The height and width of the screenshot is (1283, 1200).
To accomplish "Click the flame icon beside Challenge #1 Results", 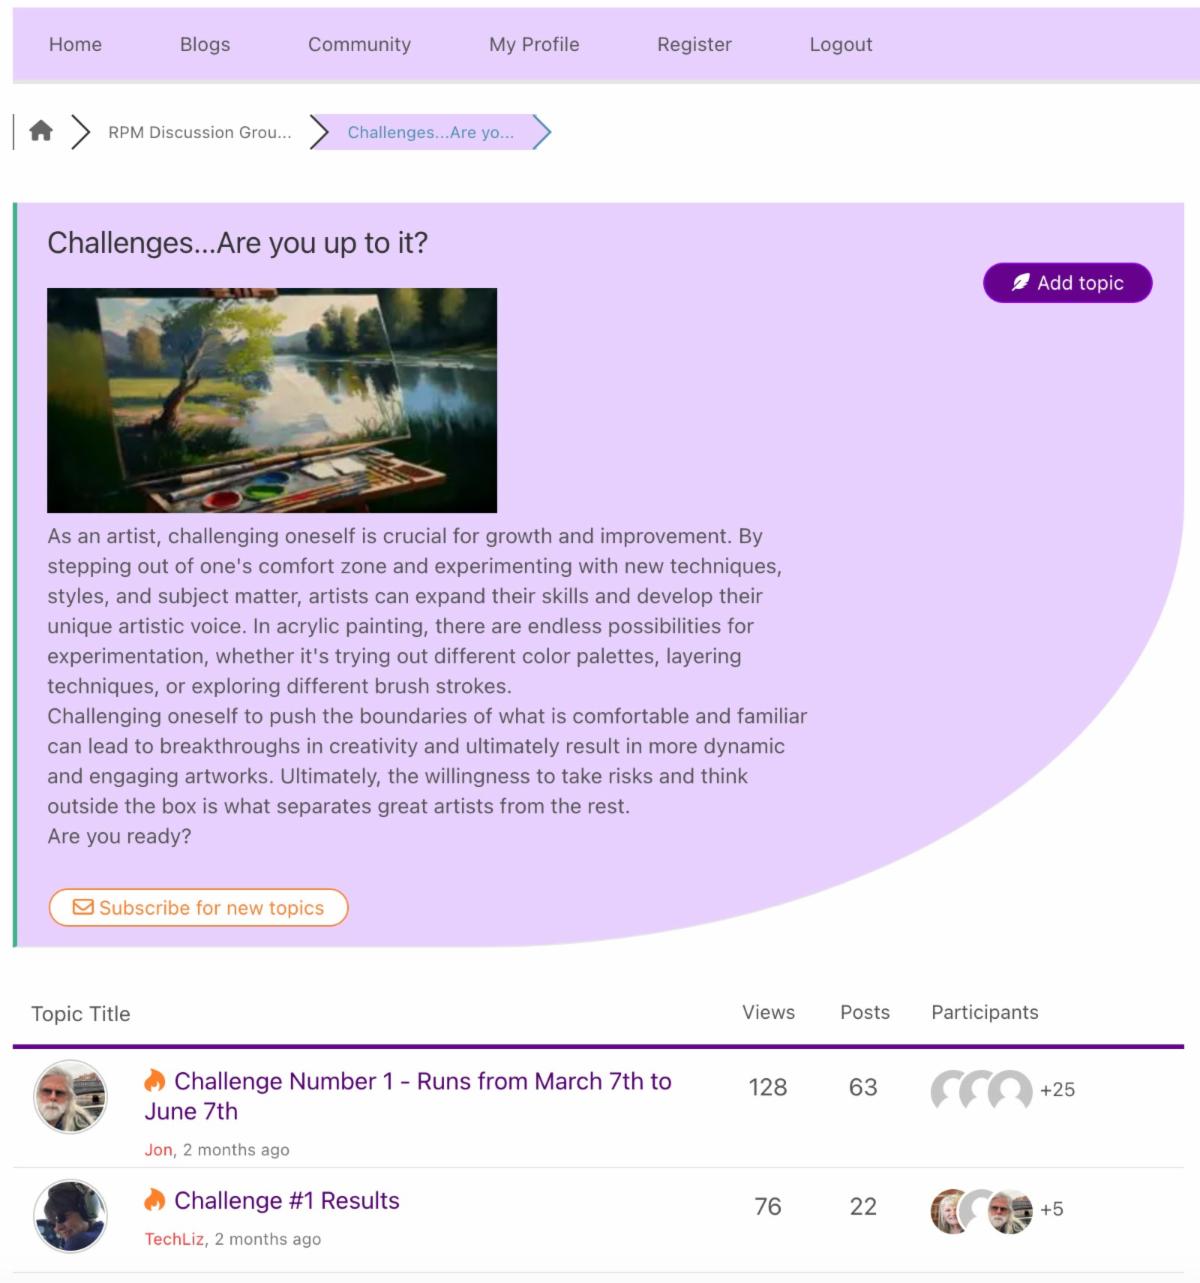I will coord(154,1199).
